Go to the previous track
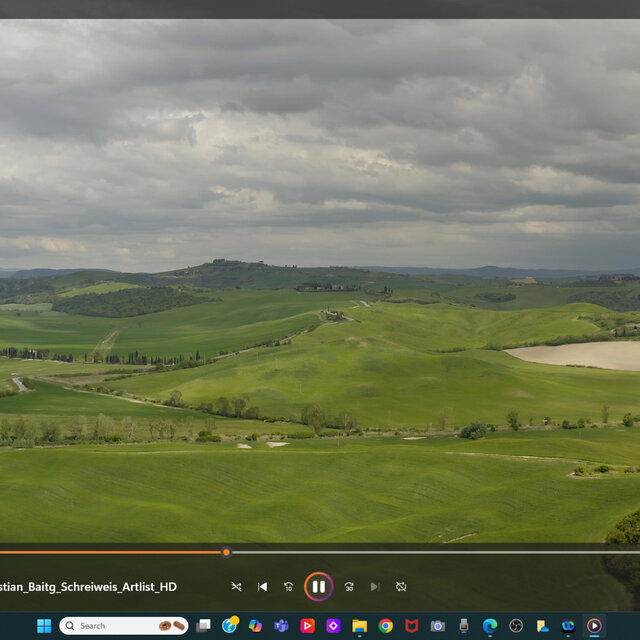Image resolution: width=640 pixels, height=640 pixels. coord(263,587)
